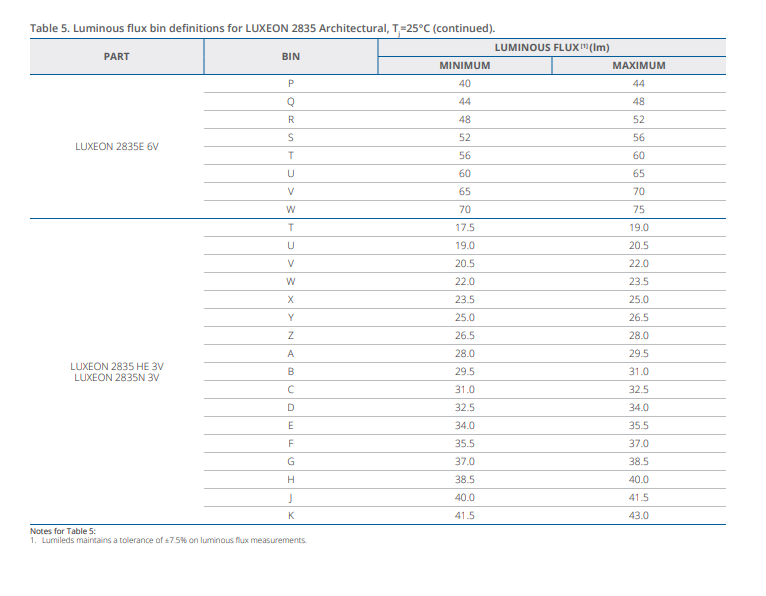Select minimum "28.0" in bin A row

click(465, 354)
